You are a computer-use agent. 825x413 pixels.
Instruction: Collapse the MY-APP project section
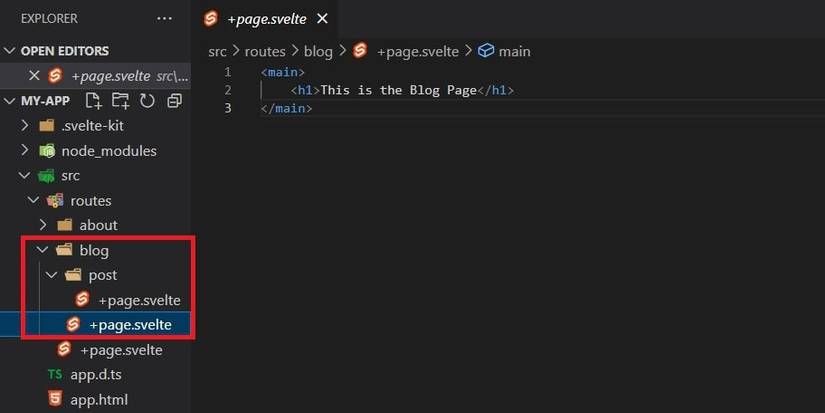click(x=11, y=101)
